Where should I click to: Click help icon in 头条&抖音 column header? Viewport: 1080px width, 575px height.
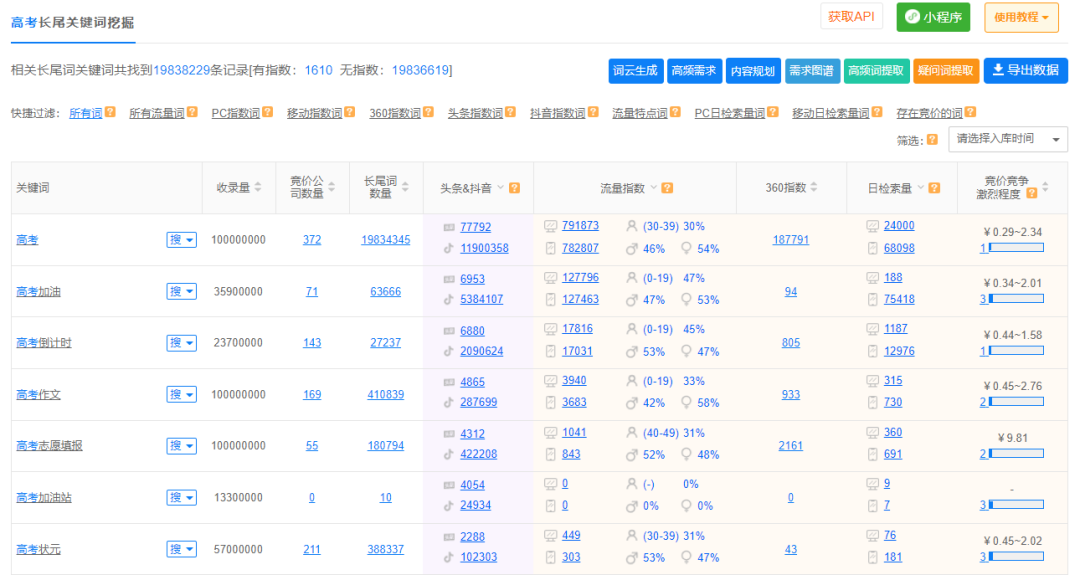click(x=515, y=188)
